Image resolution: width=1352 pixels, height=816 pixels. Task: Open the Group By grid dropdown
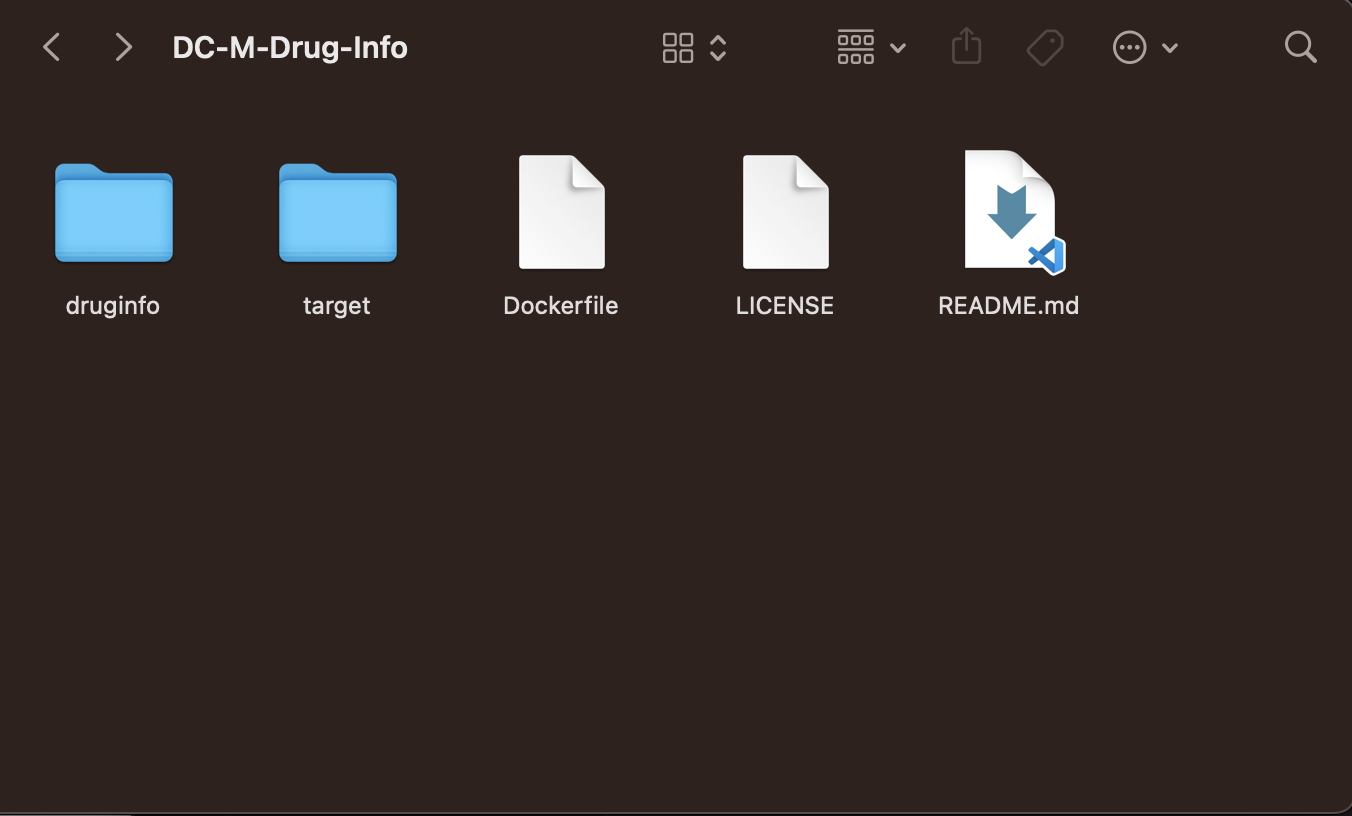pyautogui.click(x=871, y=47)
